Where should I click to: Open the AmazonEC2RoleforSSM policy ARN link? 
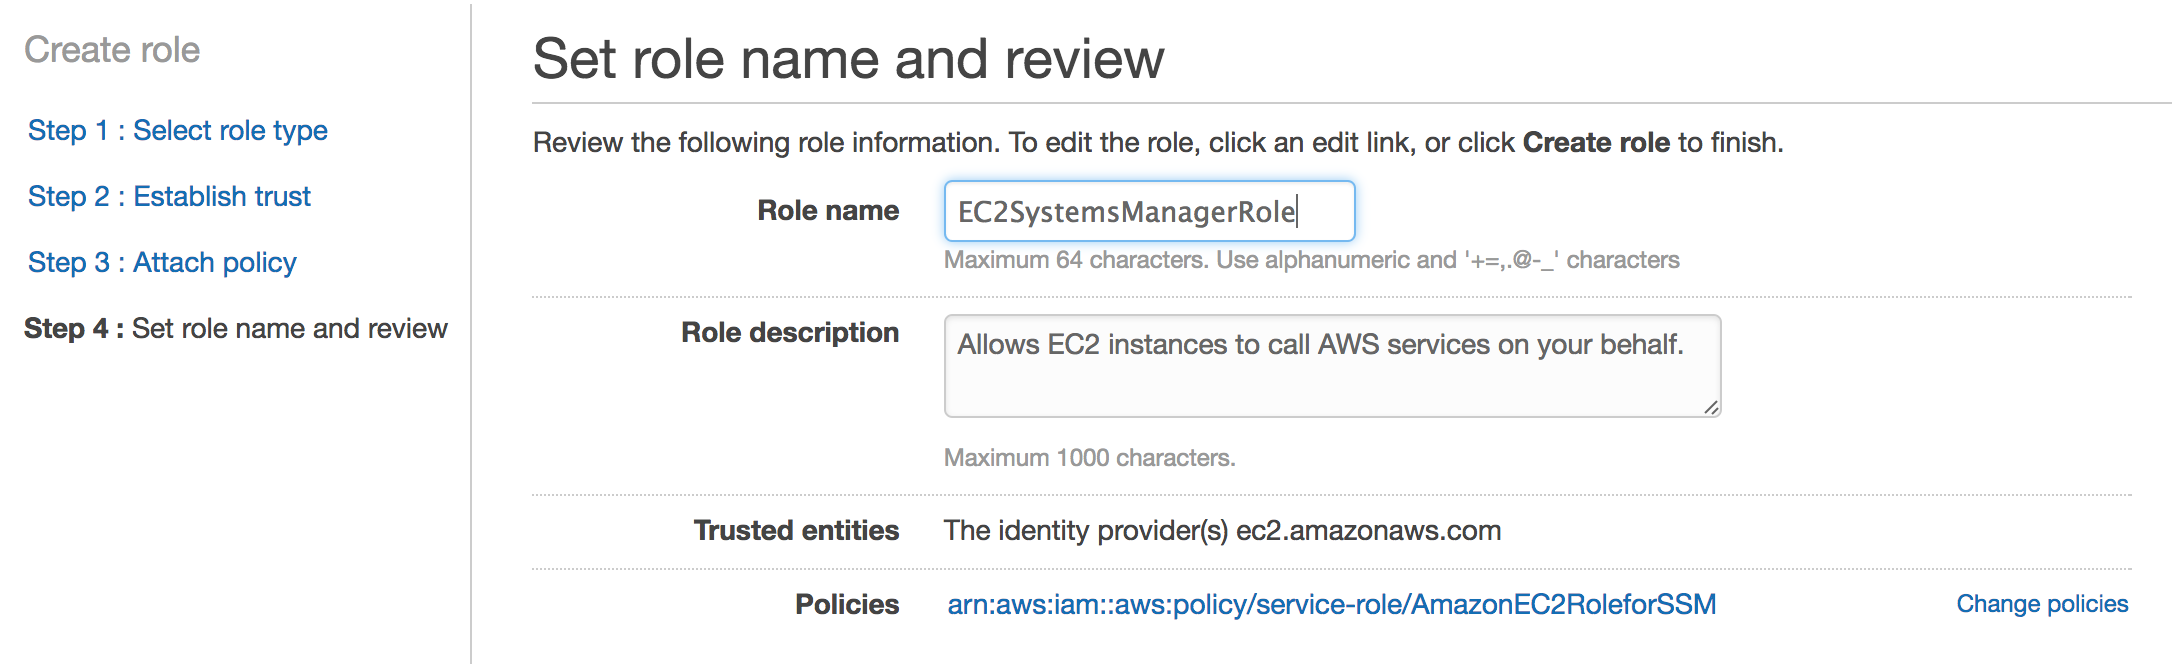[1331, 604]
